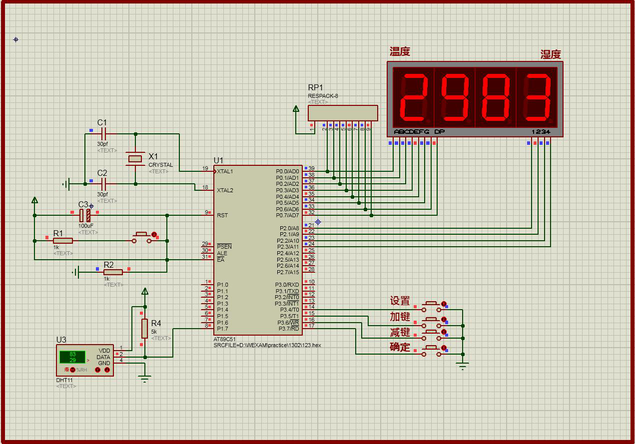The image size is (635, 444).
Task: Click the 温度 text label
Action: [x=400, y=52]
